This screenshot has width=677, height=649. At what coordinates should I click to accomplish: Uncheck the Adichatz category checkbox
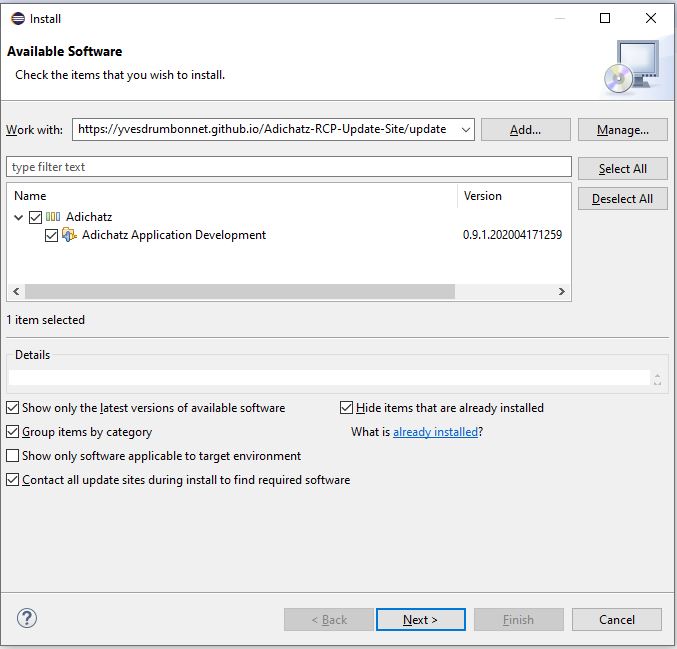[x=36, y=217]
